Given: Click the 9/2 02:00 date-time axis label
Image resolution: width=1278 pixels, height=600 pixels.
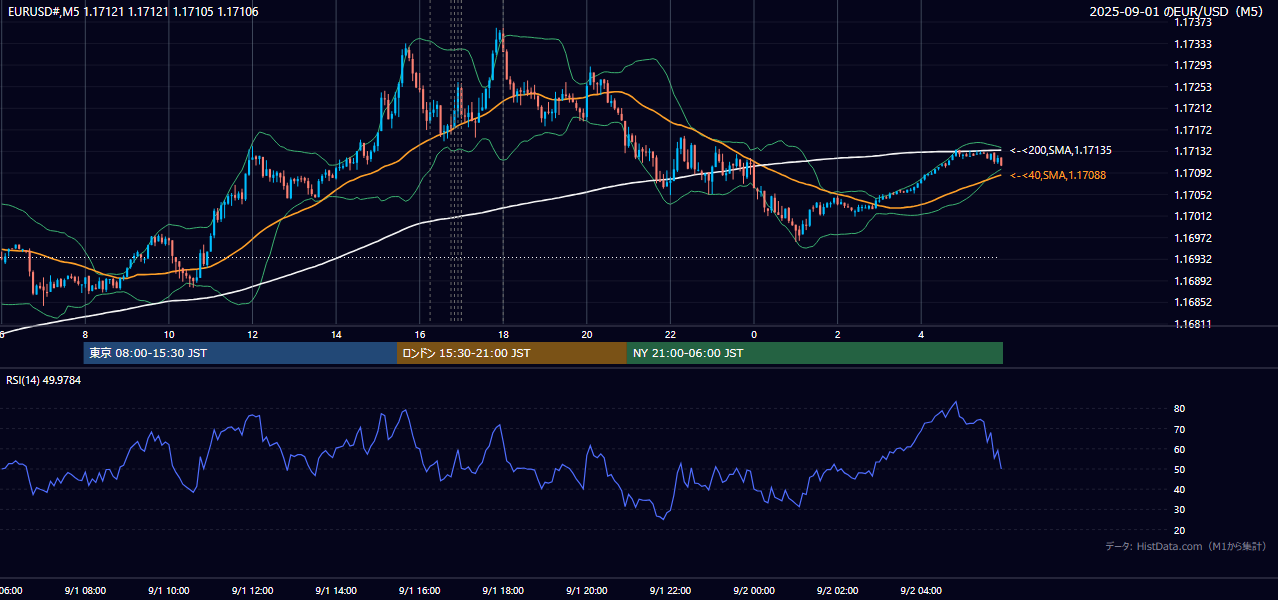Looking at the screenshot, I should coord(838,591).
